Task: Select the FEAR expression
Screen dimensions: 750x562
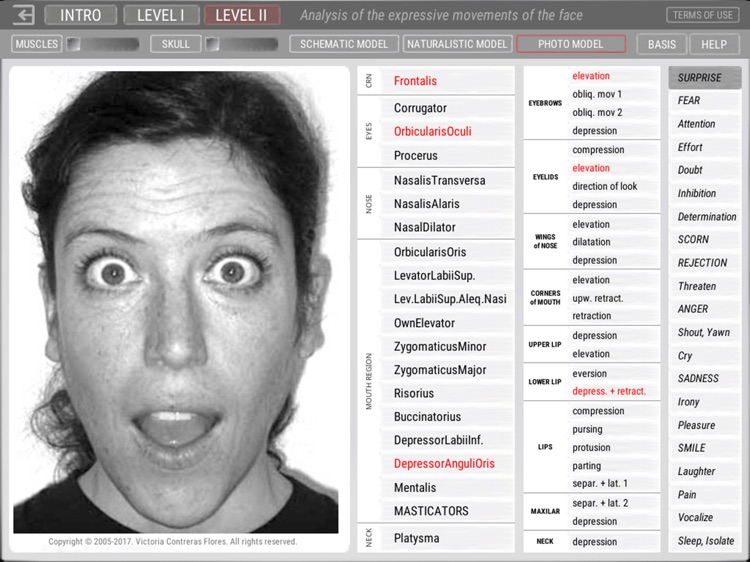Action: 705,100
